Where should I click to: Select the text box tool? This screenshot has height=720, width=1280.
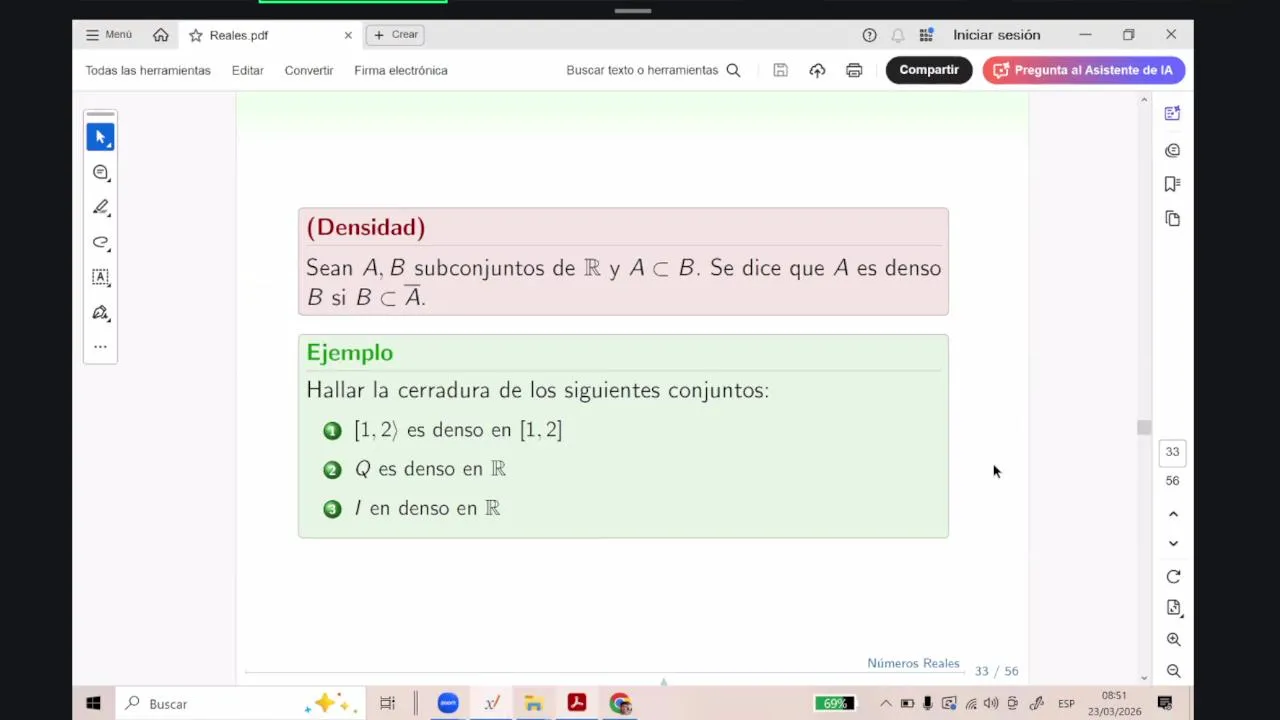pos(100,277)
